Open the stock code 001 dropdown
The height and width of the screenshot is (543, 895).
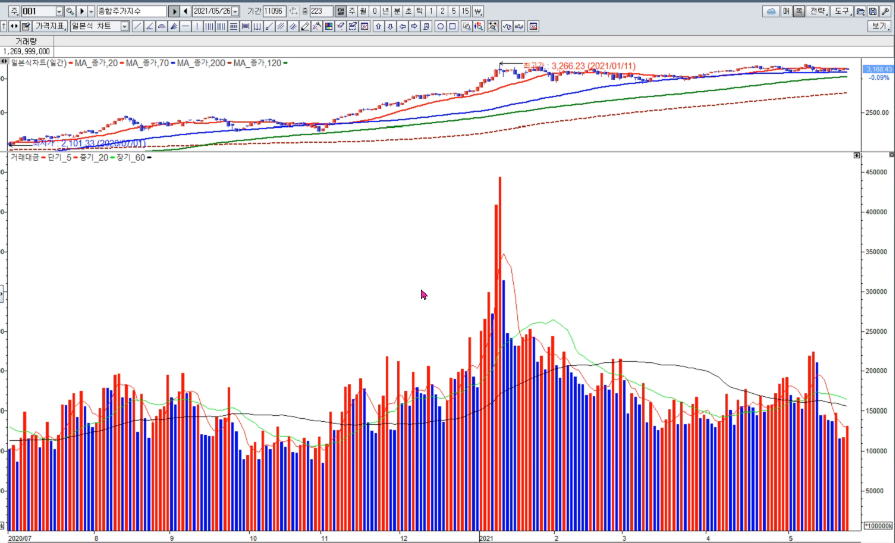[x=59, y=11]
